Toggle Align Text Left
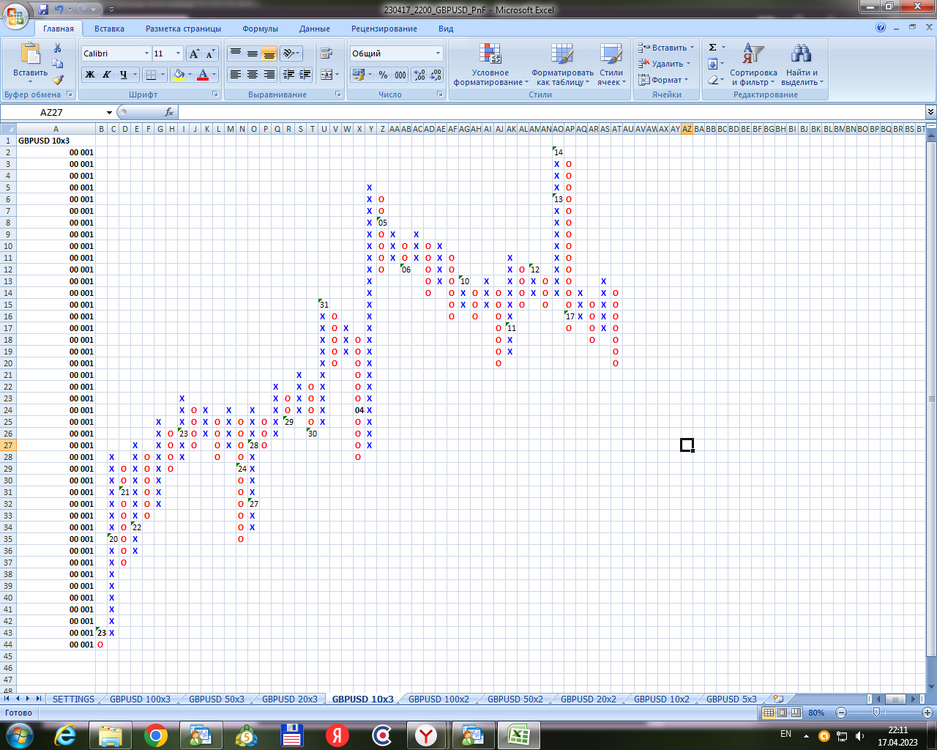Image resolution: width=937 pixels, height=750 pixels. point(235,75)
